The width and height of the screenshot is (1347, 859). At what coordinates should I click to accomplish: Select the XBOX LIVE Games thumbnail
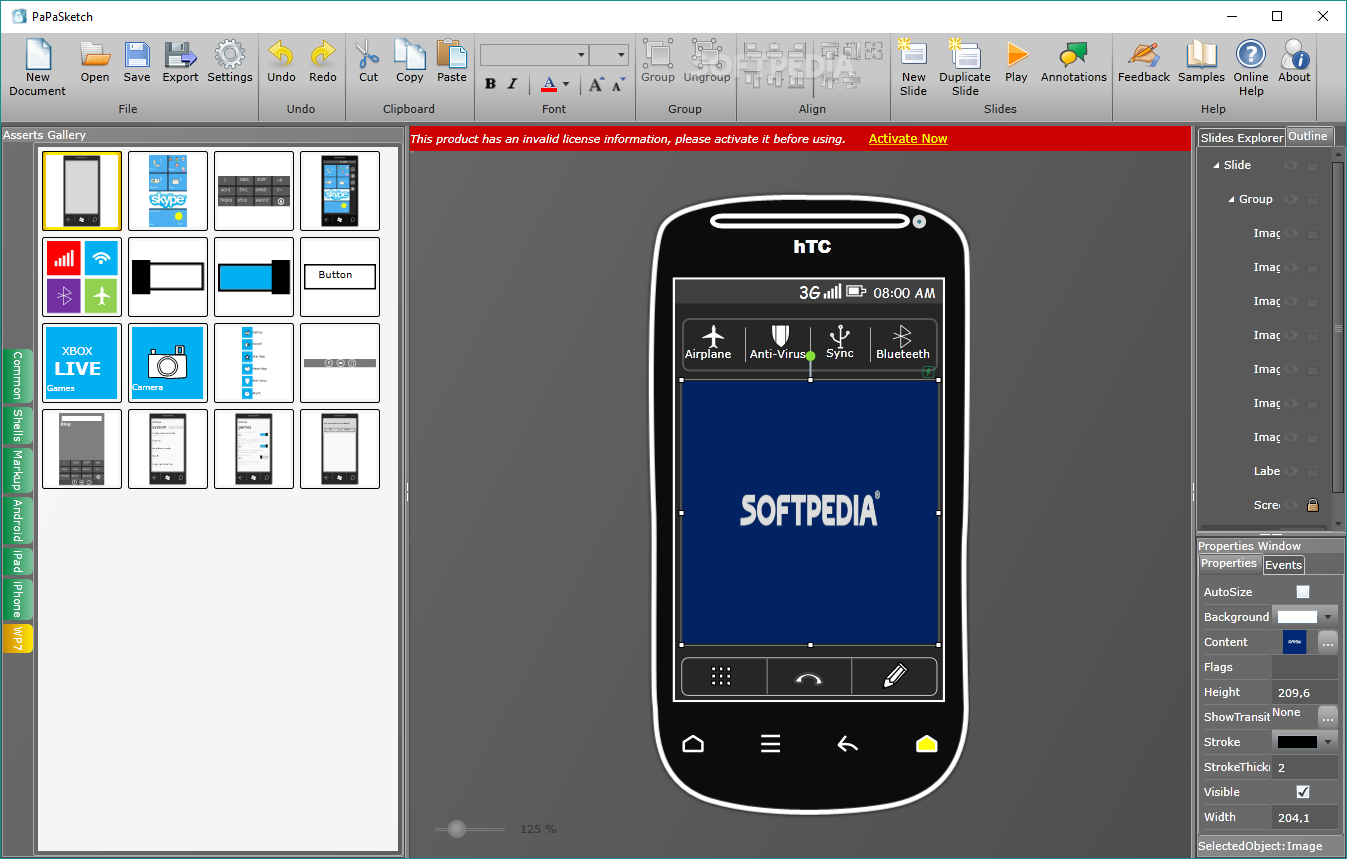[82, 362]
